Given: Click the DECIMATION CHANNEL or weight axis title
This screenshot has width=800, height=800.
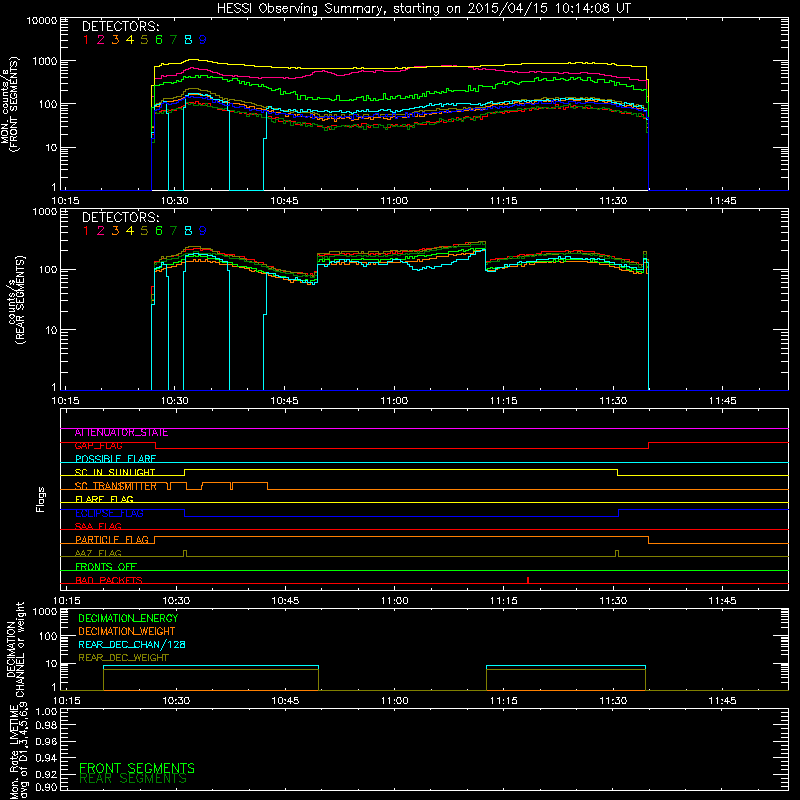Looking at the screenshot, I should 15,649.
